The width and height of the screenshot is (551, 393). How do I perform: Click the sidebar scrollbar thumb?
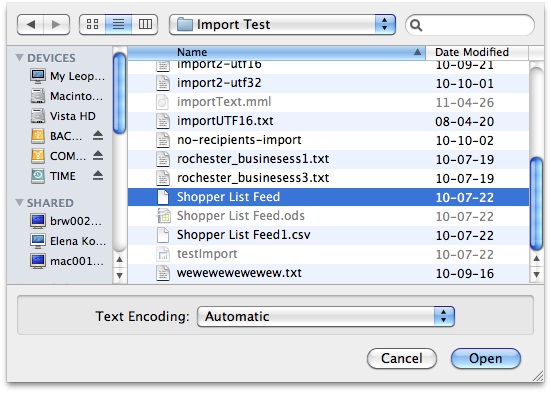119,93
